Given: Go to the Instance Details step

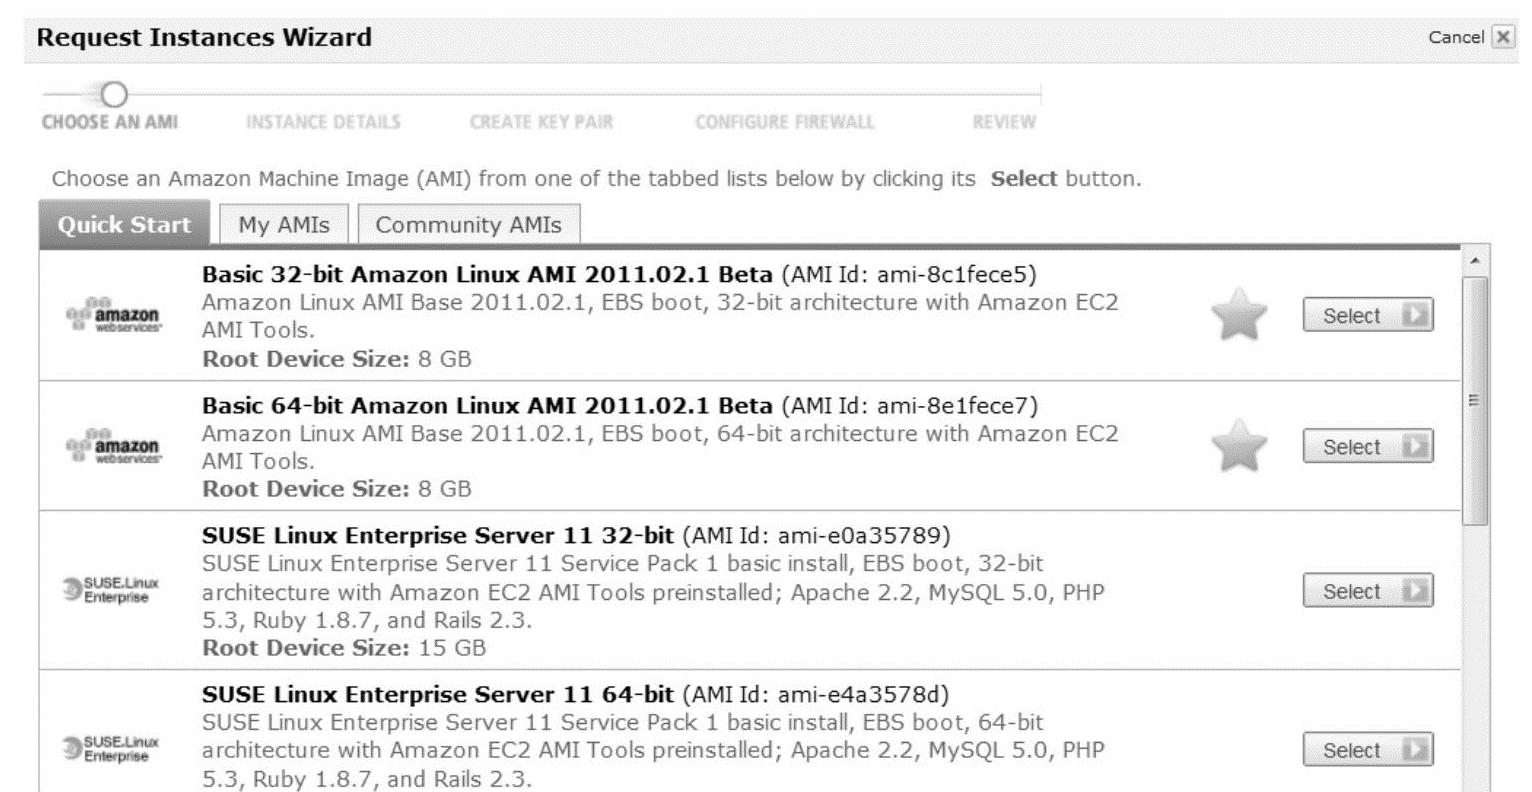Looking at the screenshot, I should (x=323, y=122).
